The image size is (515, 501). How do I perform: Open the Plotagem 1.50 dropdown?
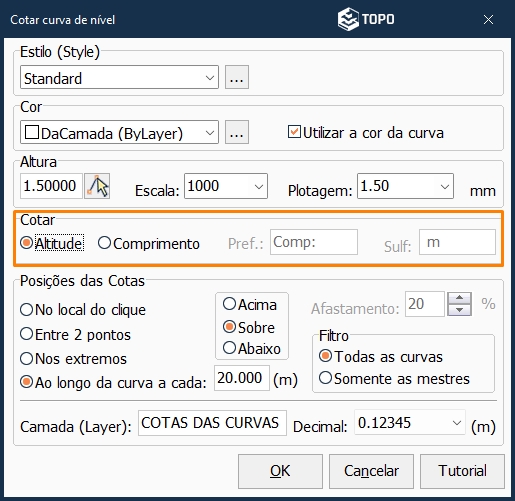(405, 186)
